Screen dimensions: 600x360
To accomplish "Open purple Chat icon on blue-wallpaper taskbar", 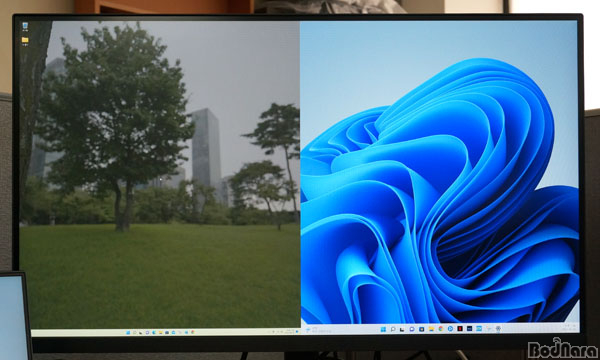I will click(412, 329).
